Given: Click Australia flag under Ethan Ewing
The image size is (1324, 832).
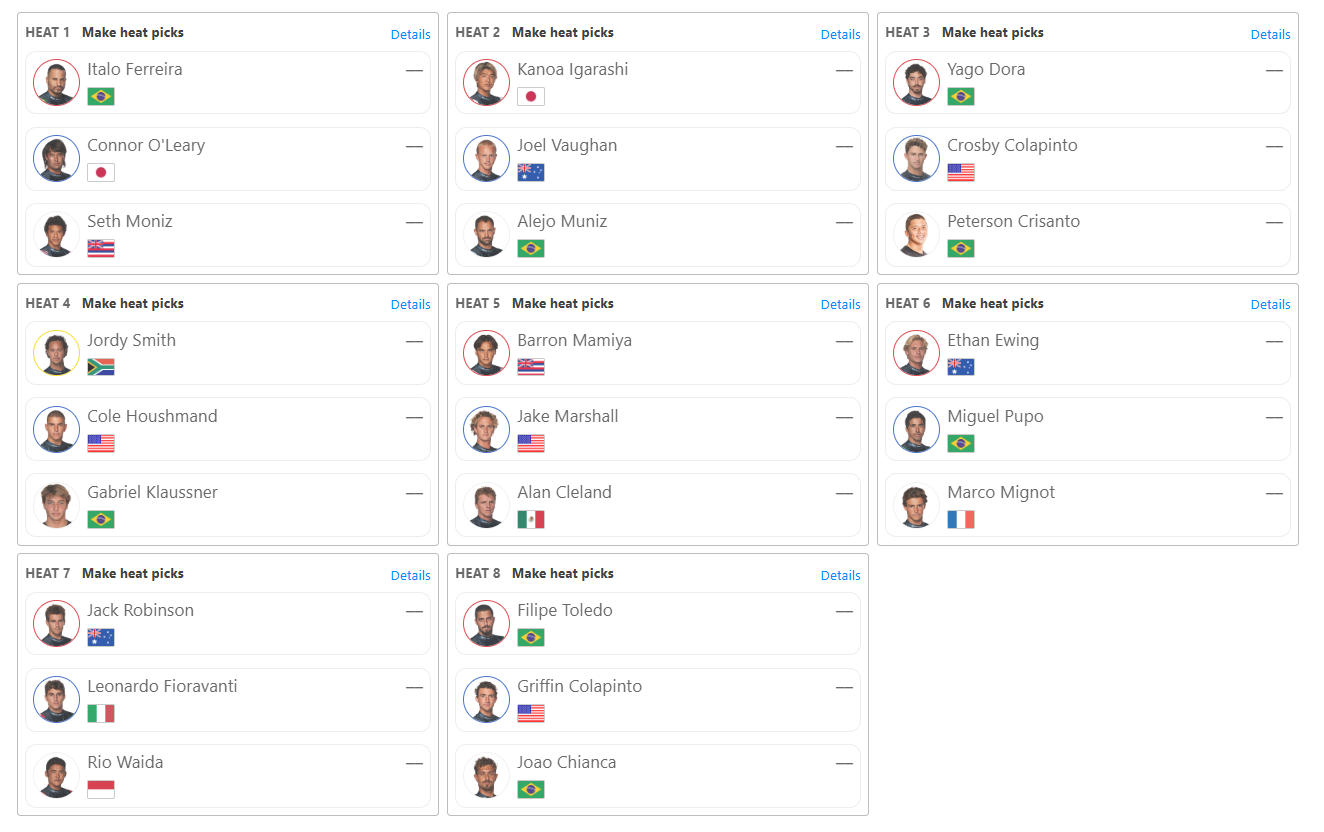Looking at the screenshot, I should [961, 367].
